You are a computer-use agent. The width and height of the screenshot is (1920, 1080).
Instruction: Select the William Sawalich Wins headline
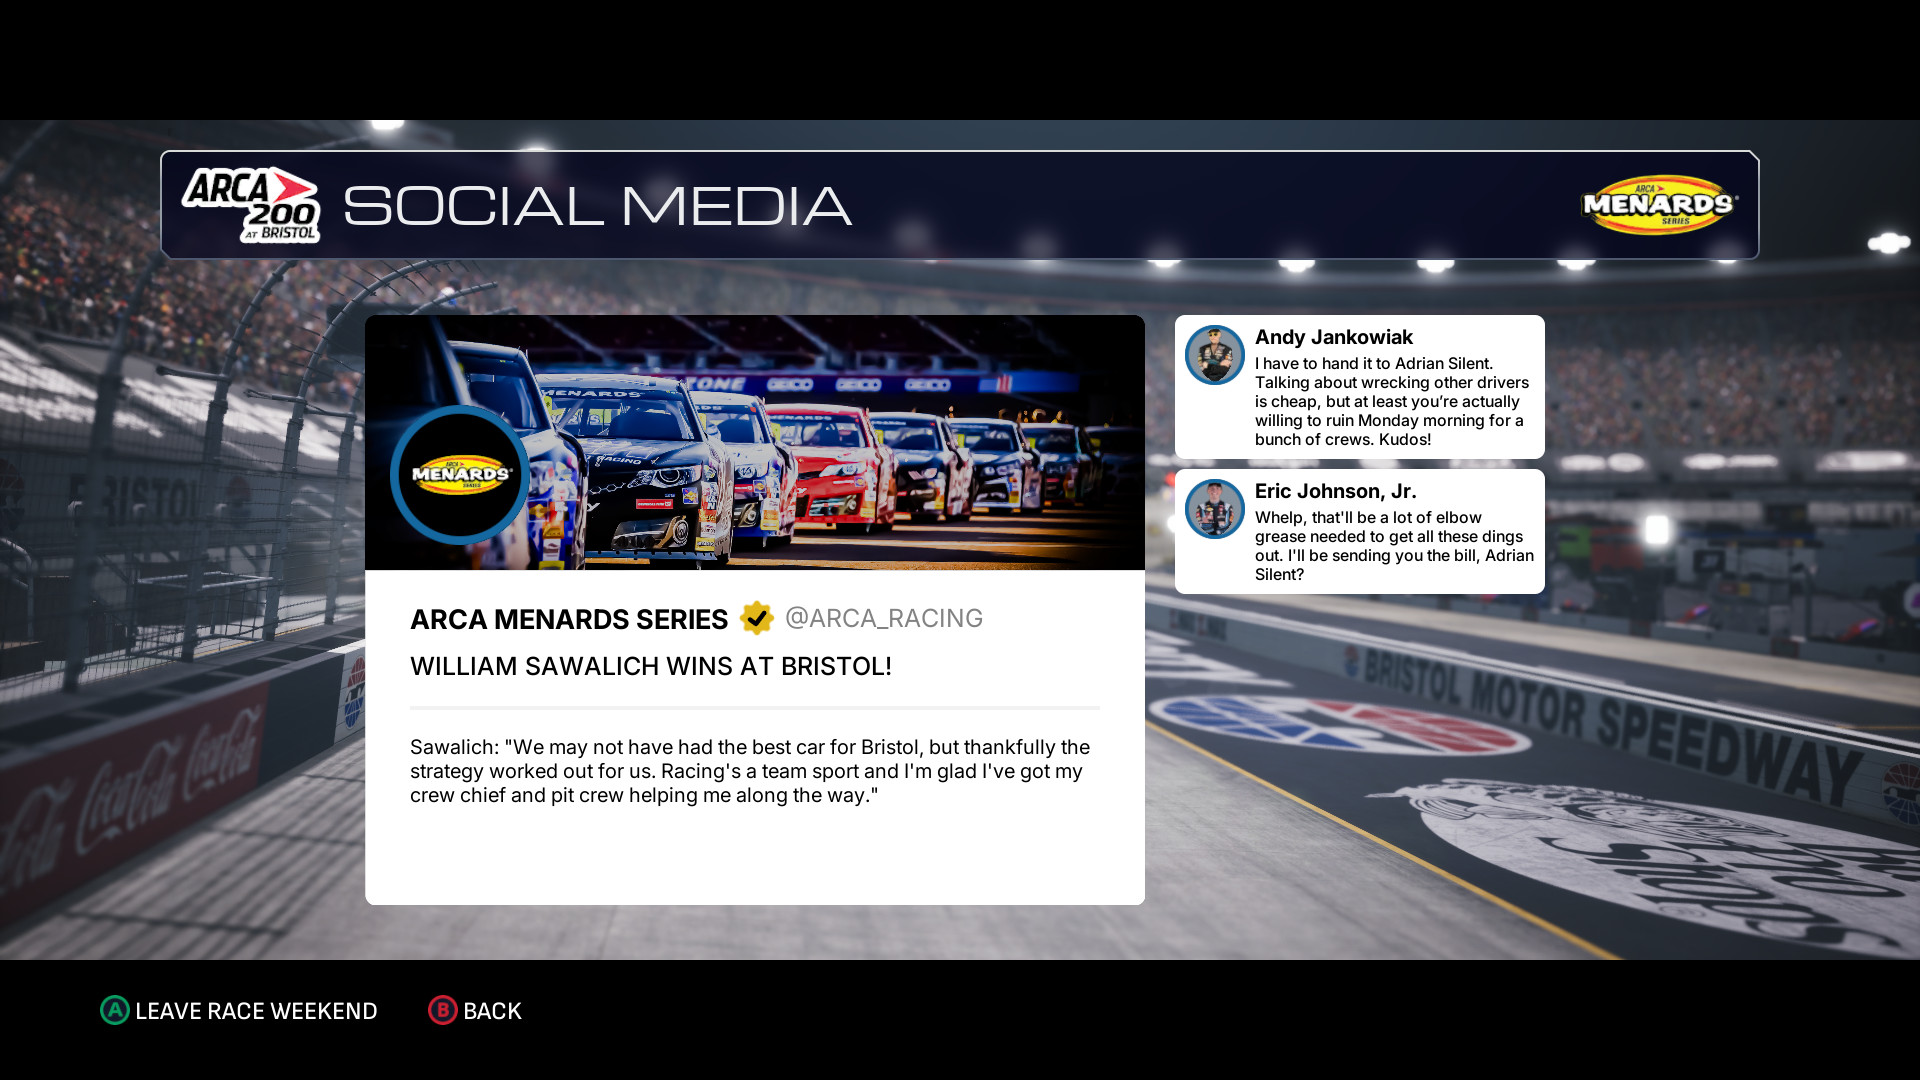(x=650, y=666)
